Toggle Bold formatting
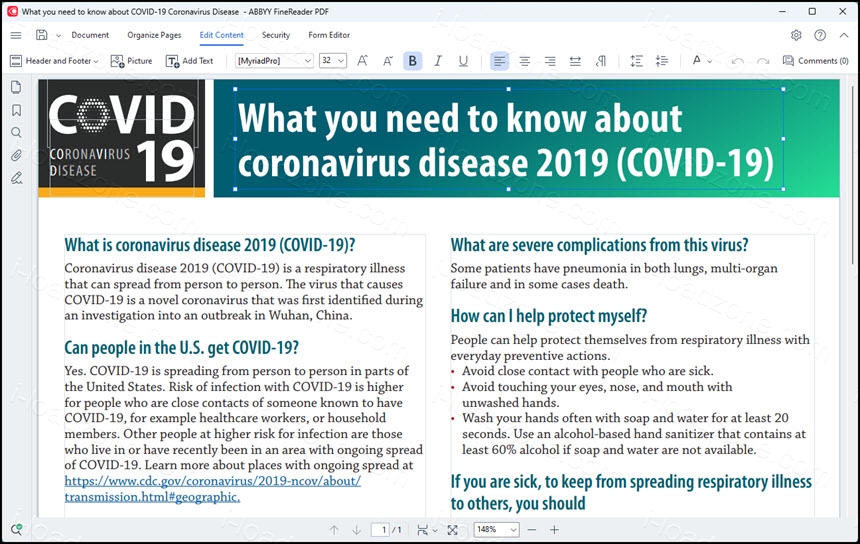 click(x=412, y=61)
